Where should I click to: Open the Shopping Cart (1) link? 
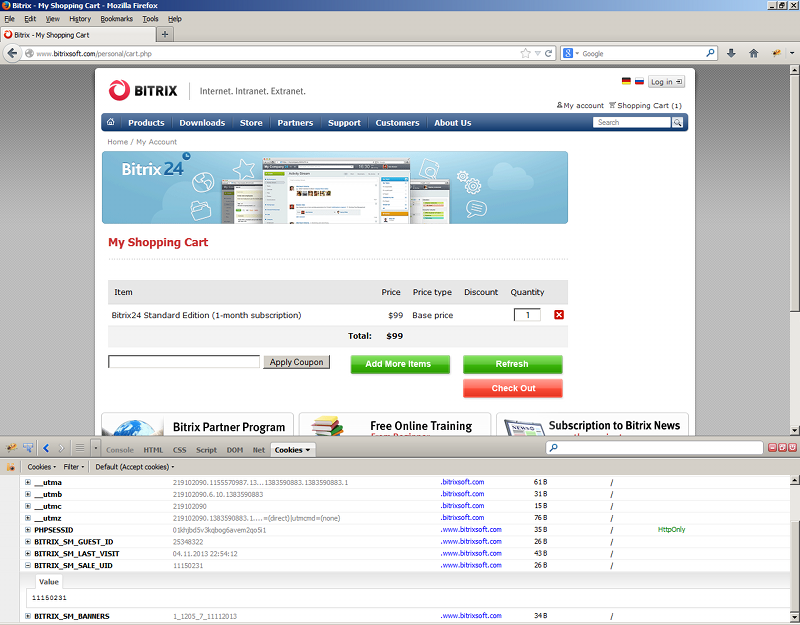(645, 106)
